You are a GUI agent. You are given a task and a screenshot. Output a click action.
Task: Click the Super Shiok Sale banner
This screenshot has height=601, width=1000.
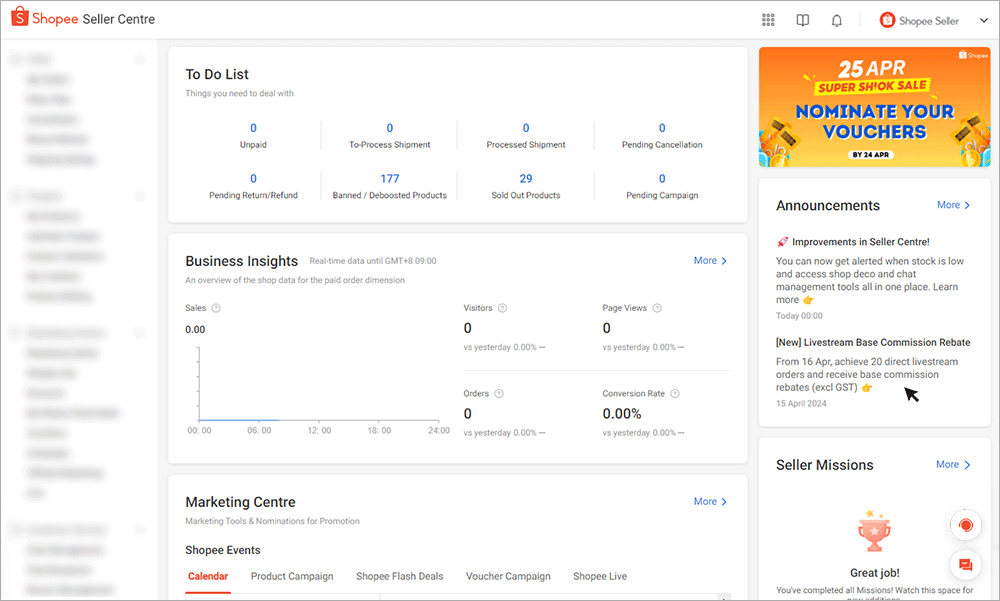click(874, 107)
